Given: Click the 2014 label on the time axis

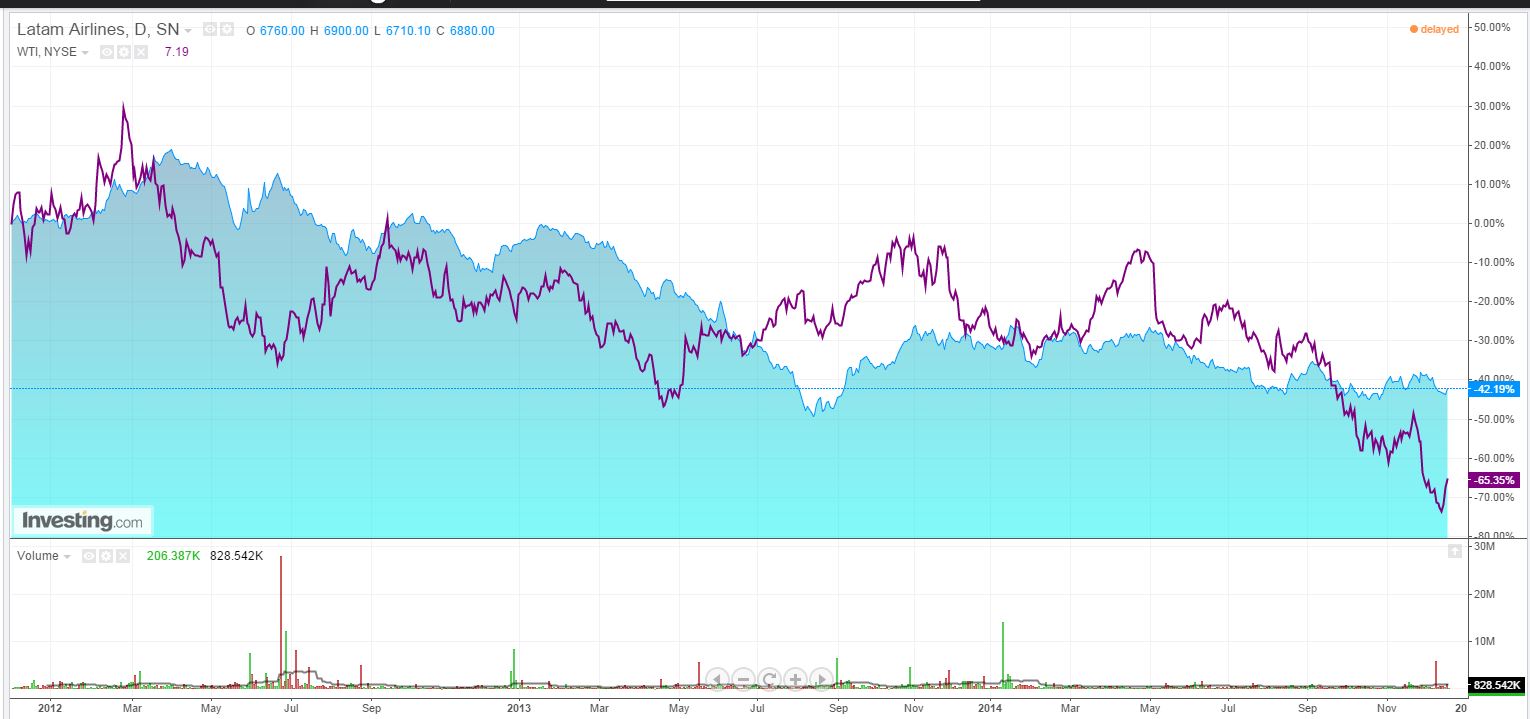Looking at the screenshot, I should [x=989, y=708].
